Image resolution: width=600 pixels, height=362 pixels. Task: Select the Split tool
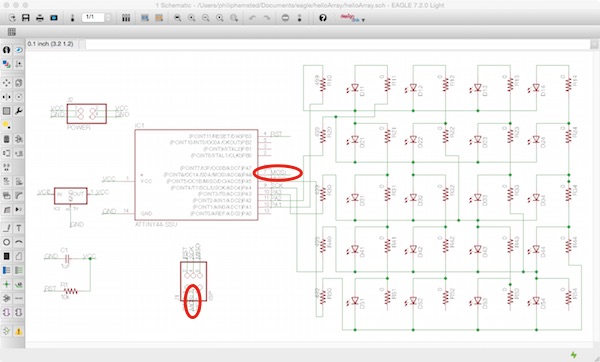[7, 210]
